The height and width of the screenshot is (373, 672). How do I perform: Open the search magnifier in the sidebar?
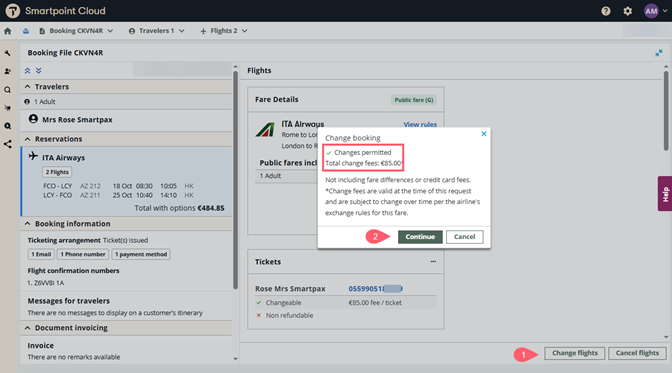(8, 90)
